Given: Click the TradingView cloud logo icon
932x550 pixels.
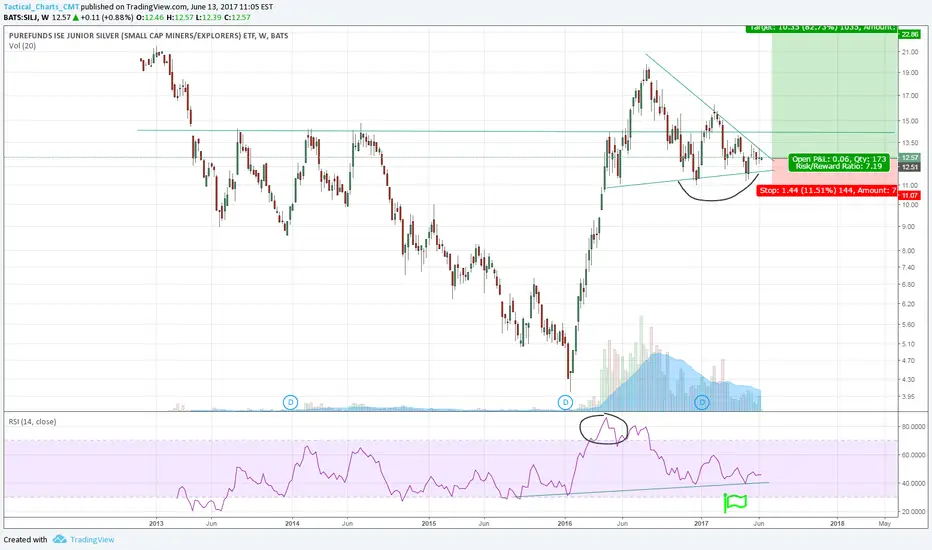Looking at the screenshot, I should click(59, 539).
